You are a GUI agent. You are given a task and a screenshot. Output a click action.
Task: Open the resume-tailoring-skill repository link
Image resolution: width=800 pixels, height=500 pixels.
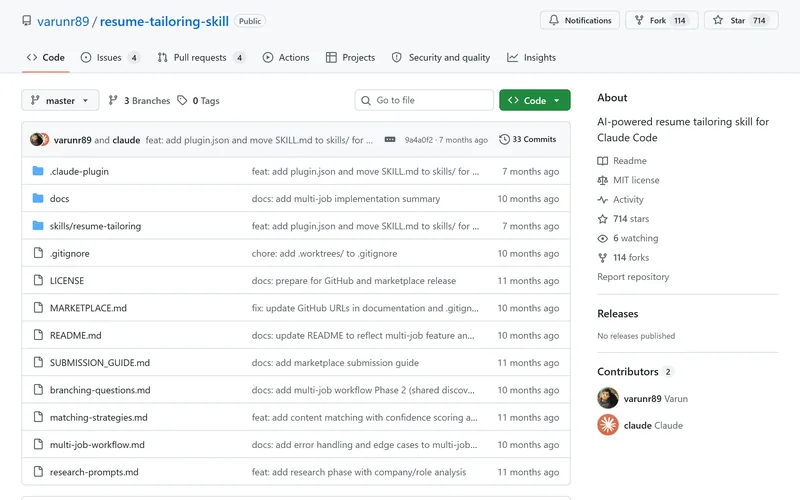tap(164, 21)
